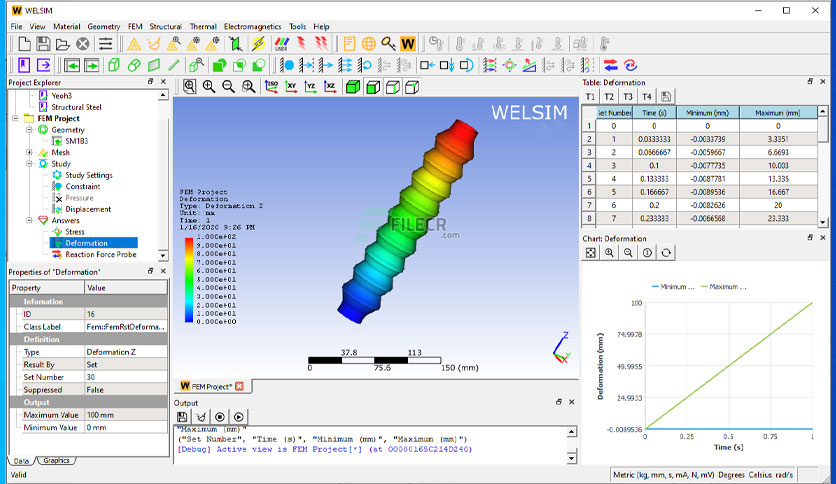Screen dimensions: 836x484
Task: Click the USER colored-stripes icon
Action: pyautogui.click(x=282, y=44)
